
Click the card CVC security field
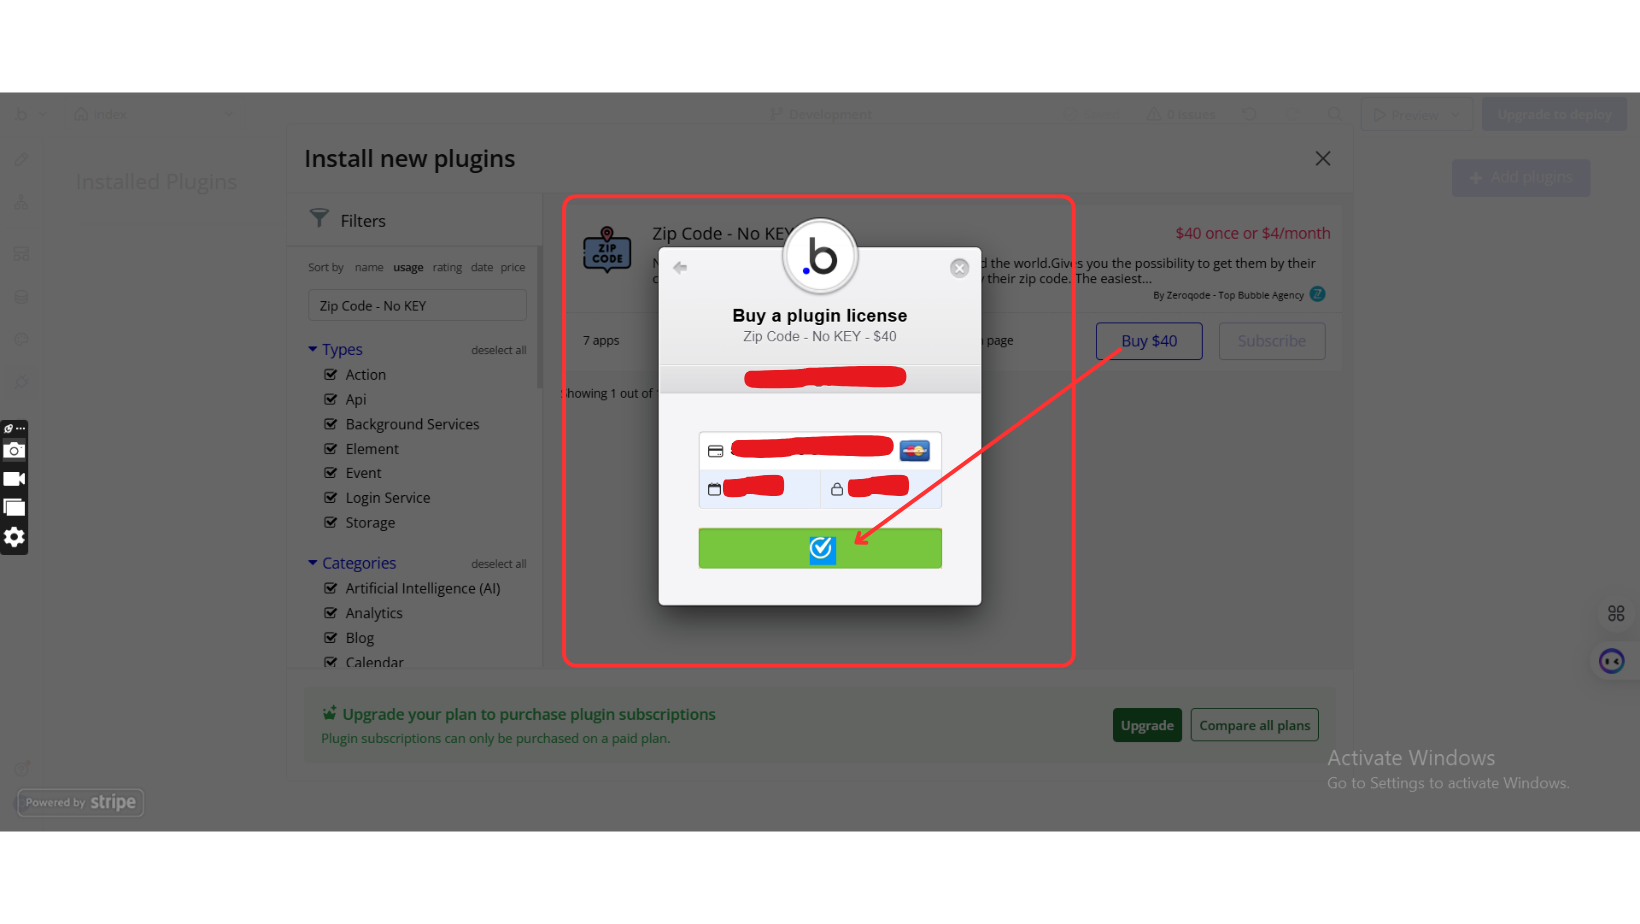click(881, 489)
